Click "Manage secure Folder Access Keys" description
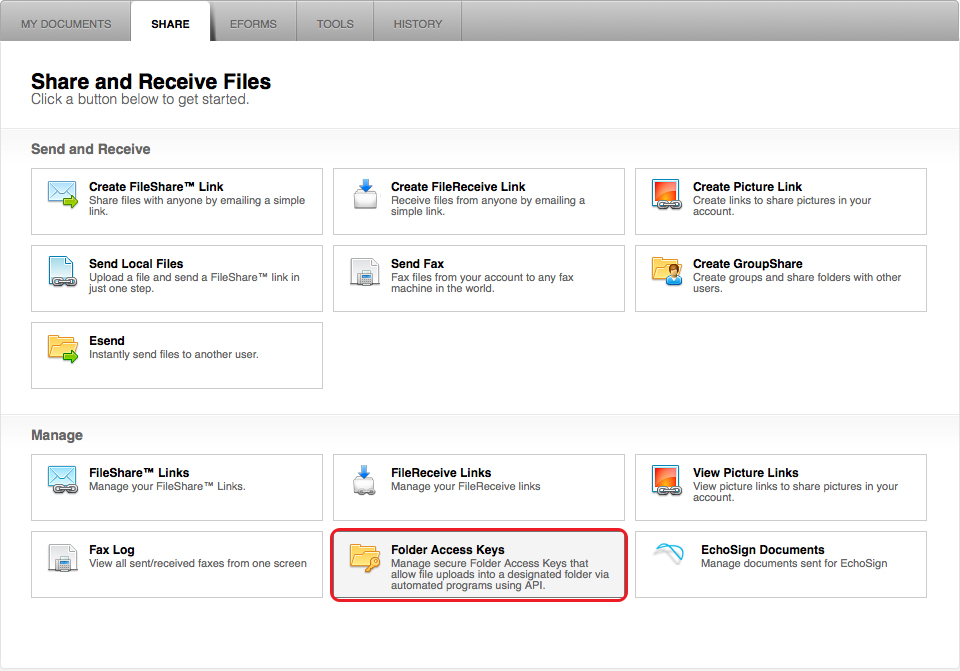 point(500,574)
